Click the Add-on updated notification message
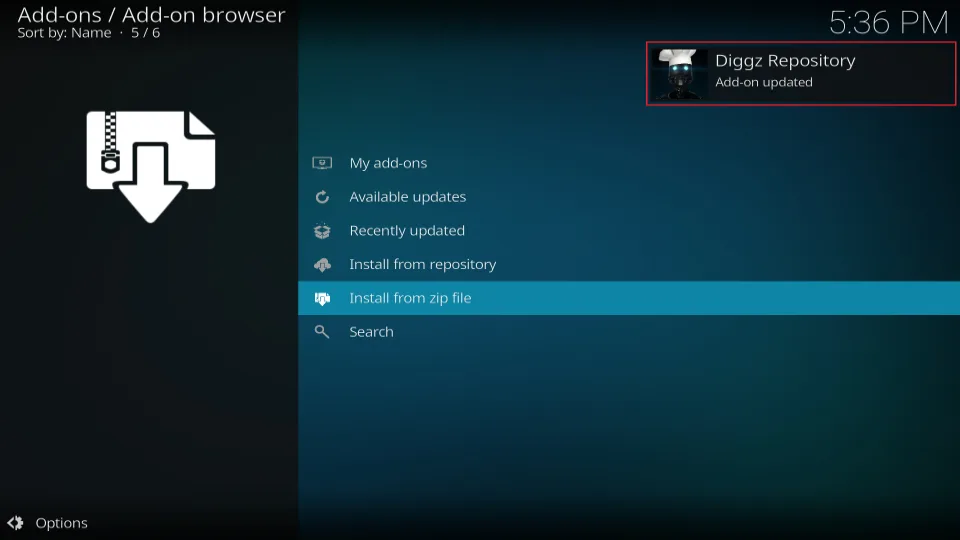Screen dimensions: 960x540 [x=764, y=83]
